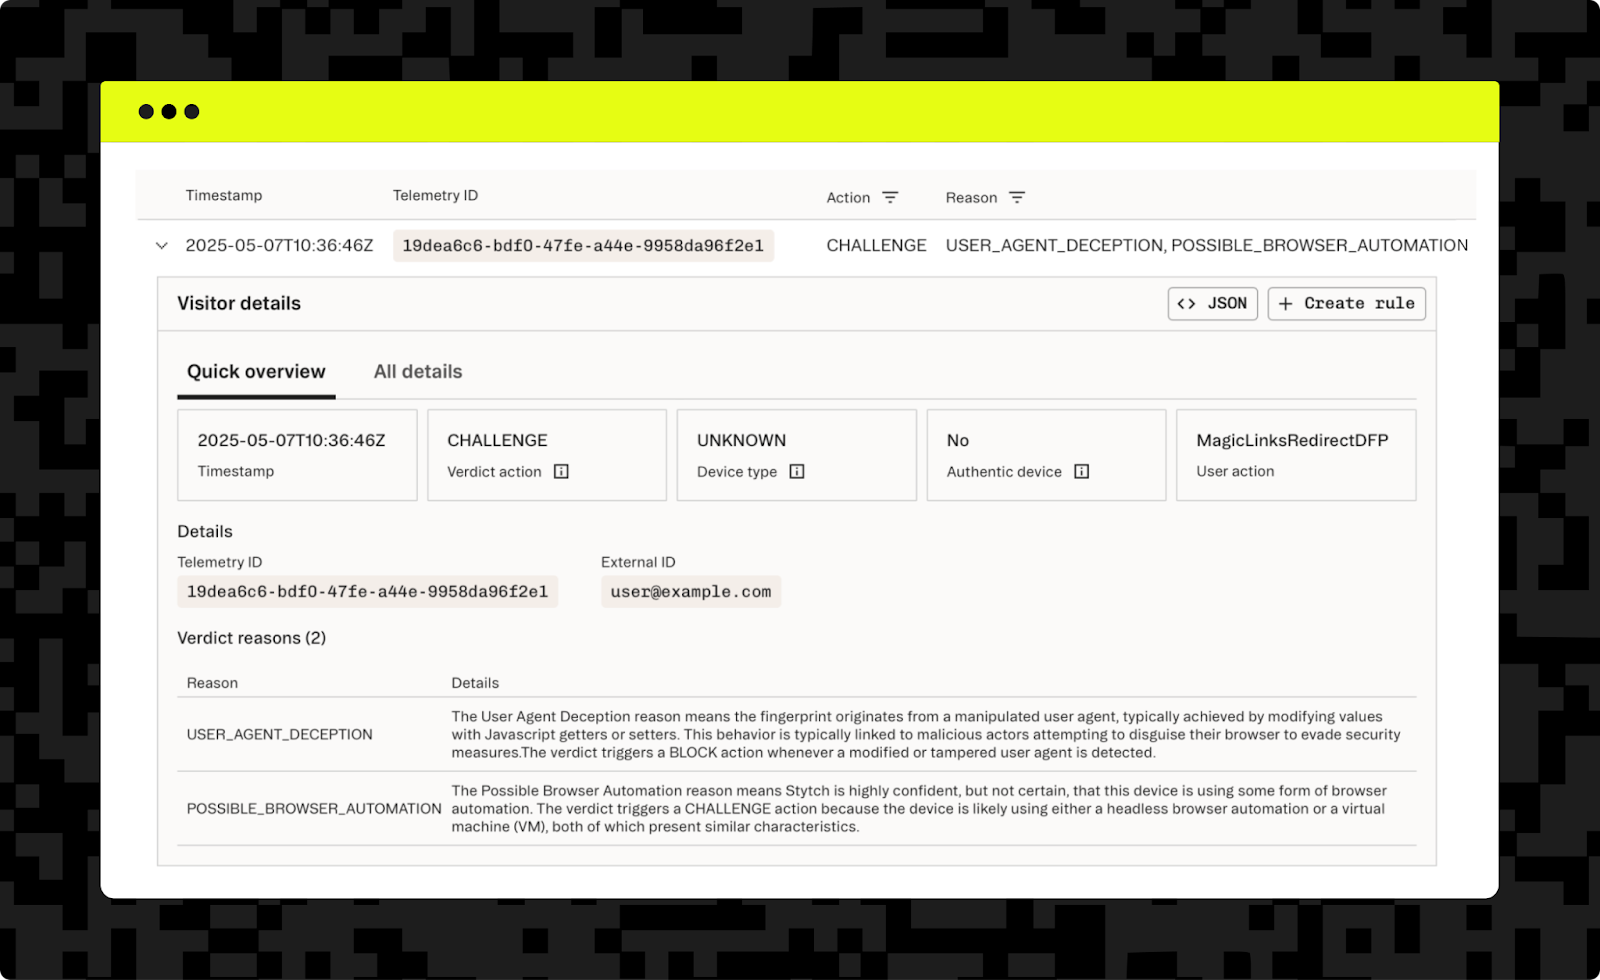Switch to the All details tab
Viewport: 1600px width, 980px height.
[418, 372]
